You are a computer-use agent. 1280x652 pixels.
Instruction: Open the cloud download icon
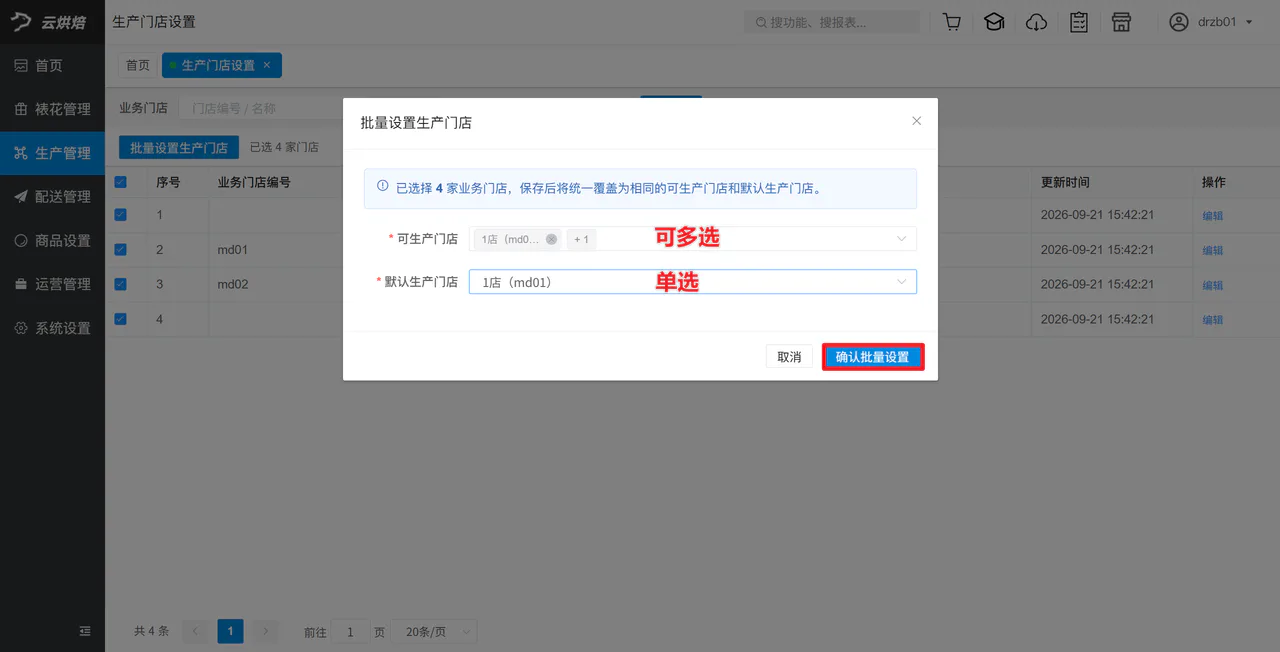coord(1037,22)
